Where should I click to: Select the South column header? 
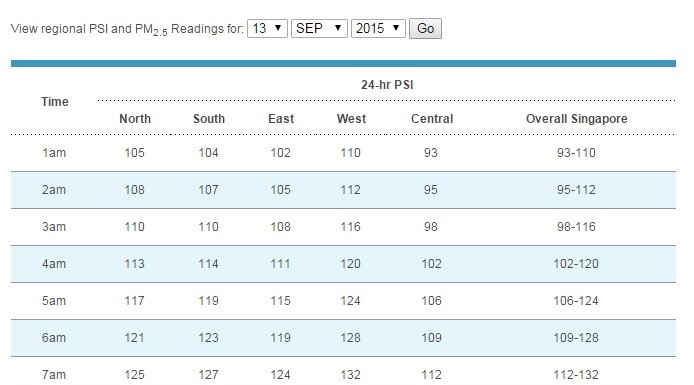[x=209, y=119]
